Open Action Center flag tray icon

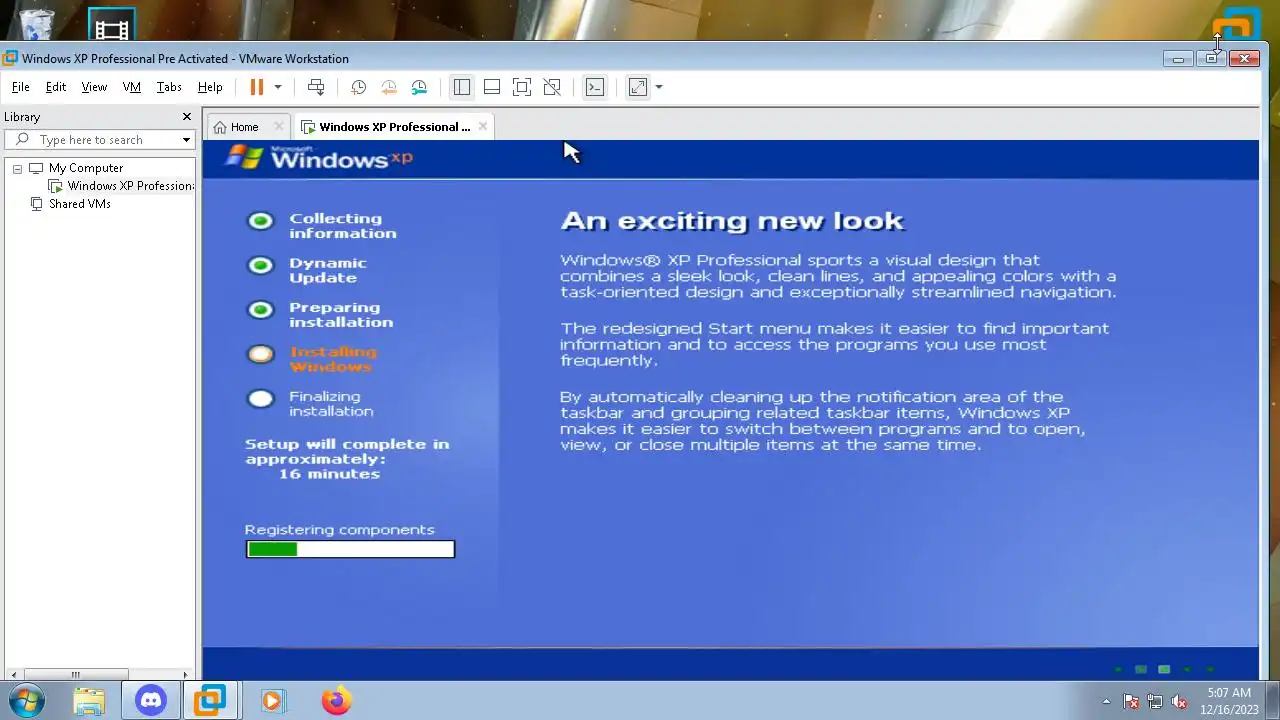click(x=1131, y=701)
